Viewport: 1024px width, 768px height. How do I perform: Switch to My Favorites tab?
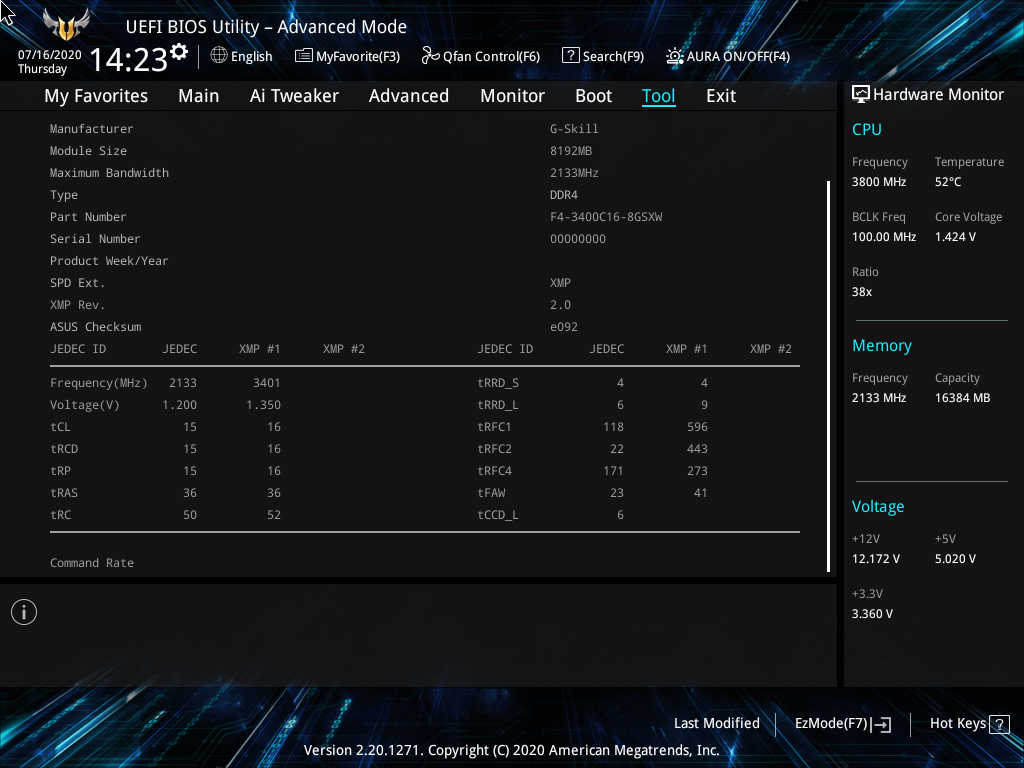pyautogui.click(x=96, y=96)
